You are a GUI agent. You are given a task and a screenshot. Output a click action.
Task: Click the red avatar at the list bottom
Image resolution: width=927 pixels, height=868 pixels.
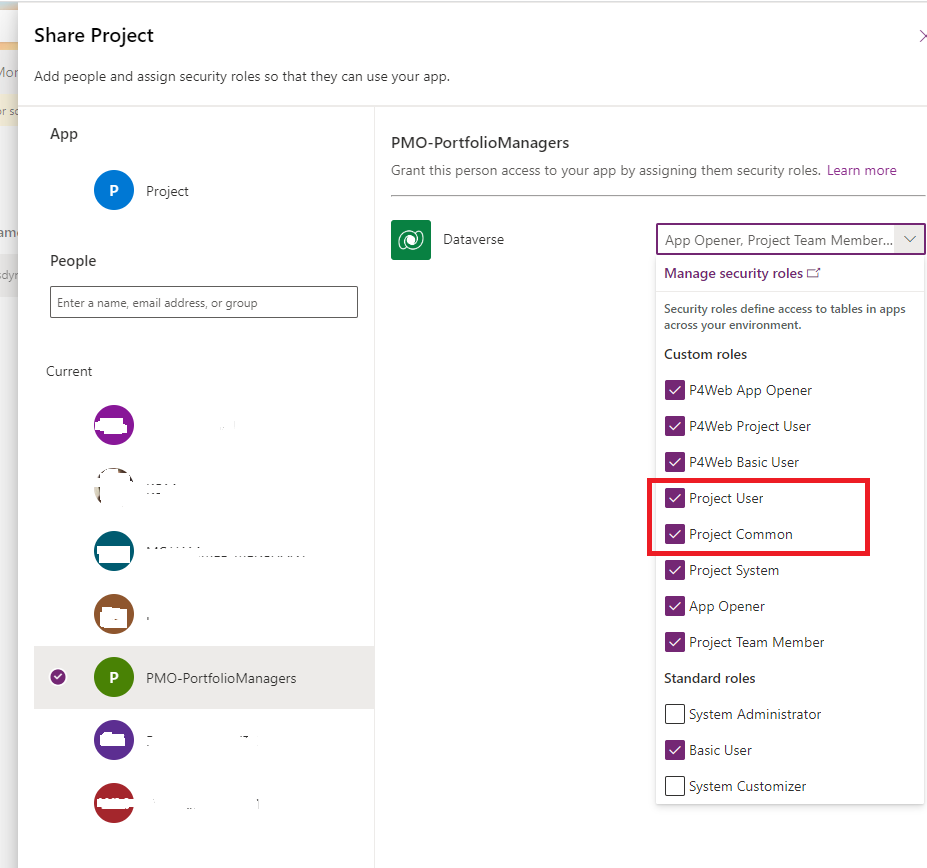point(113,803)
